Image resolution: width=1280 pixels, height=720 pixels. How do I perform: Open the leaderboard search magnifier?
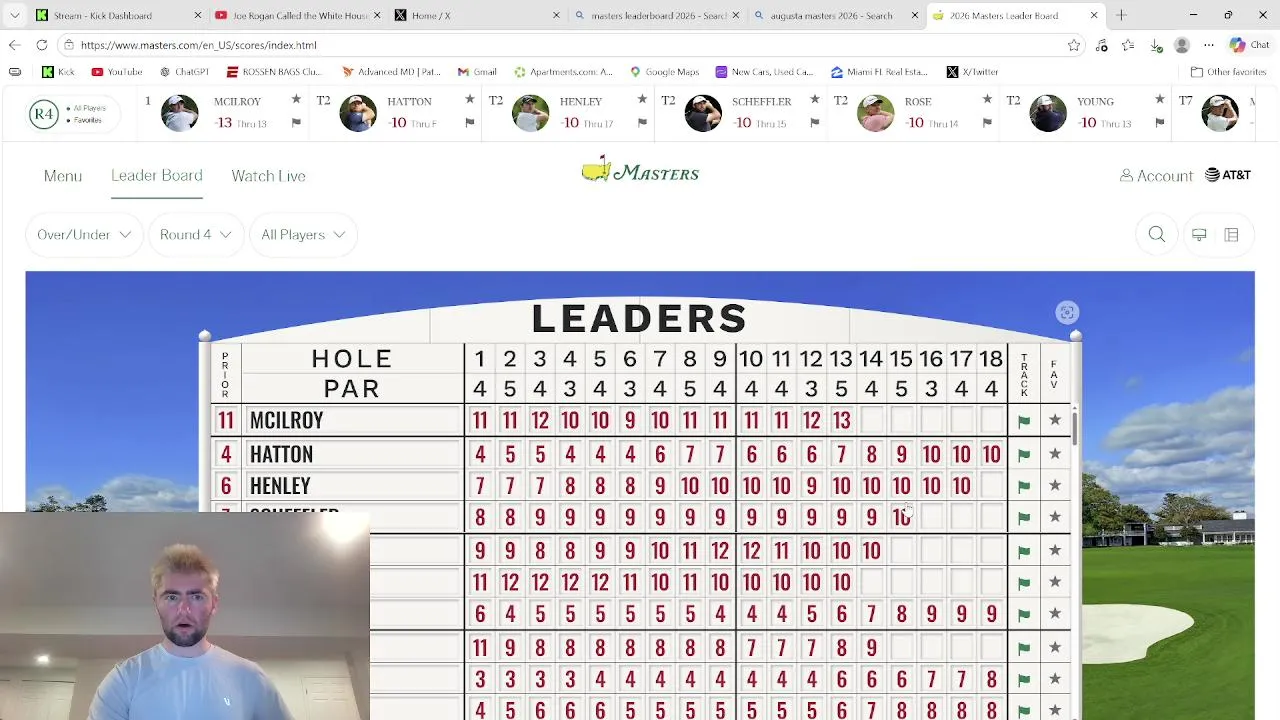(x=1156, y=234)
